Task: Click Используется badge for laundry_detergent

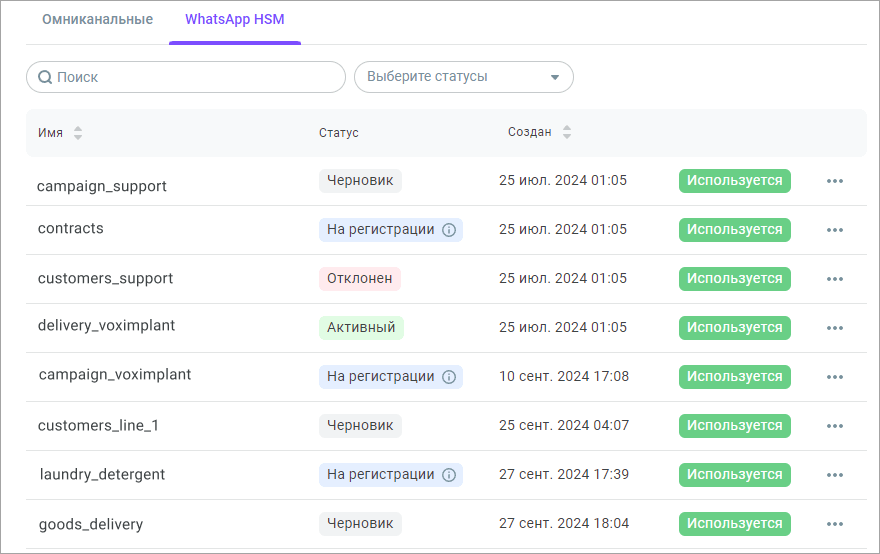Action: (x=735, y=475)
